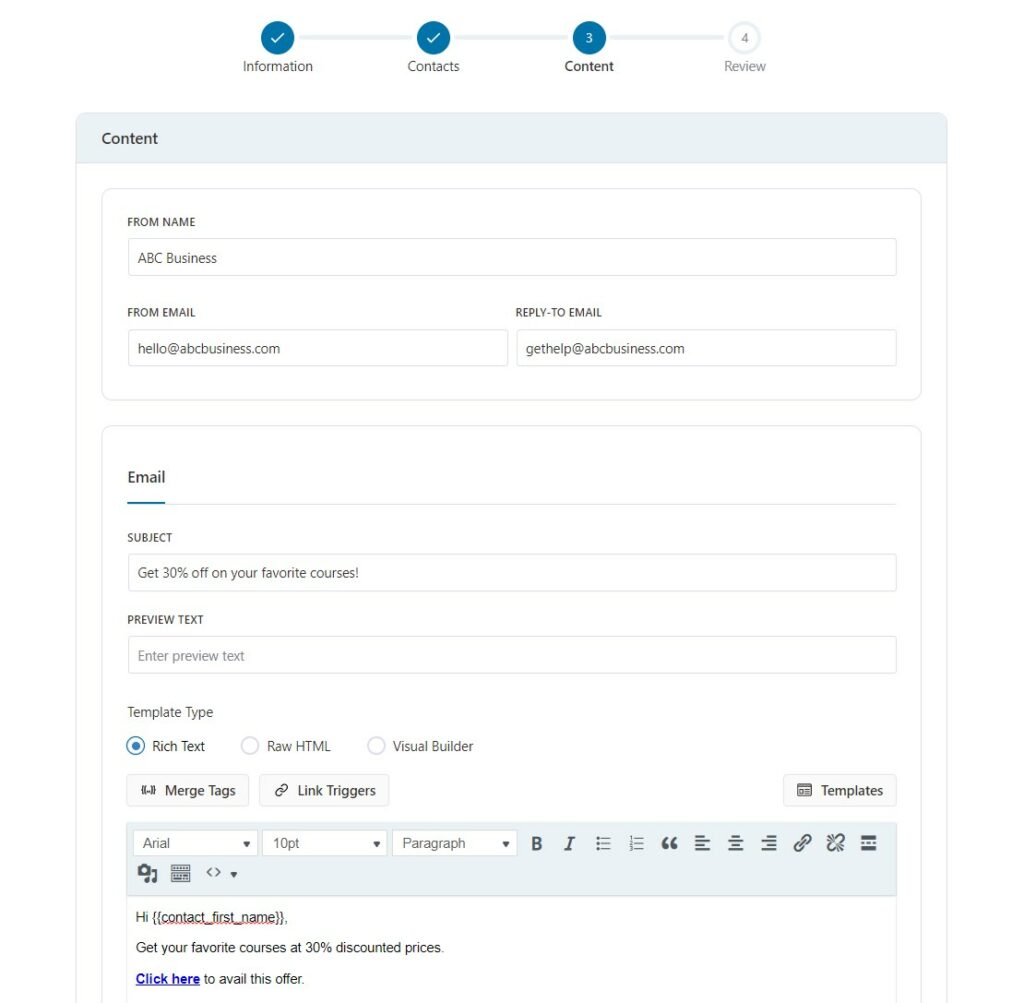Open the Arial font family dropdown
The image size is (1024, 1003).
(x=195, y=843)
